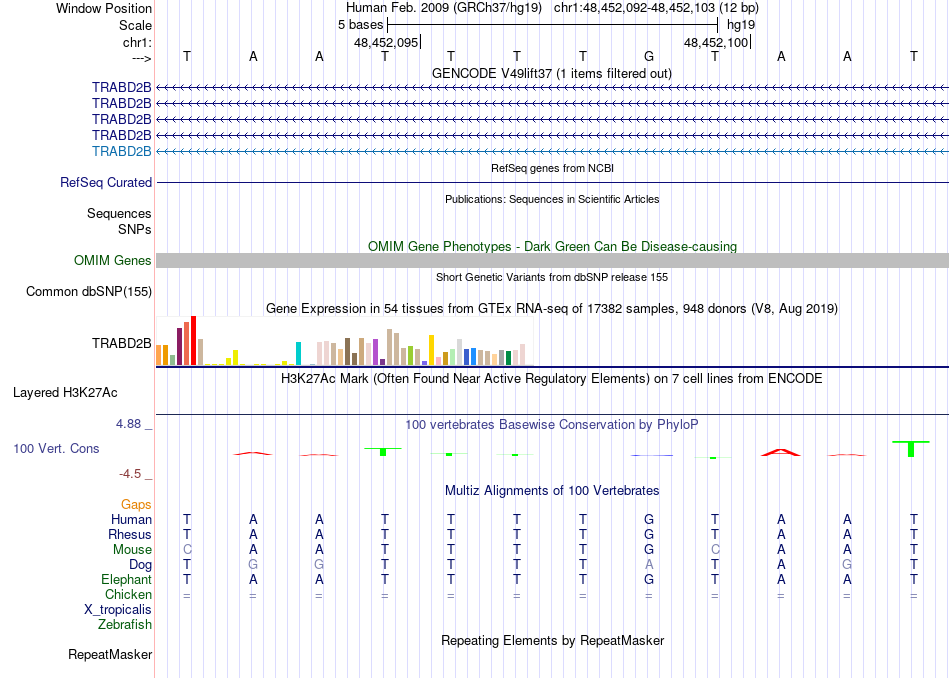Click the Window Position label
950x678 pixels.
click(x=104, y=8)
